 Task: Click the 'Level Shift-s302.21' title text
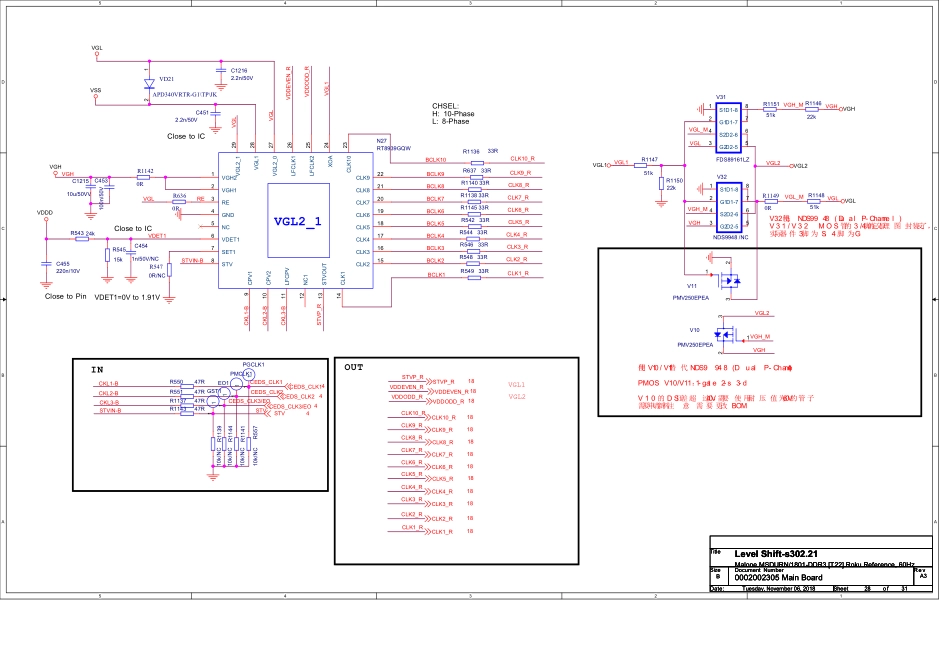point(776,554)
